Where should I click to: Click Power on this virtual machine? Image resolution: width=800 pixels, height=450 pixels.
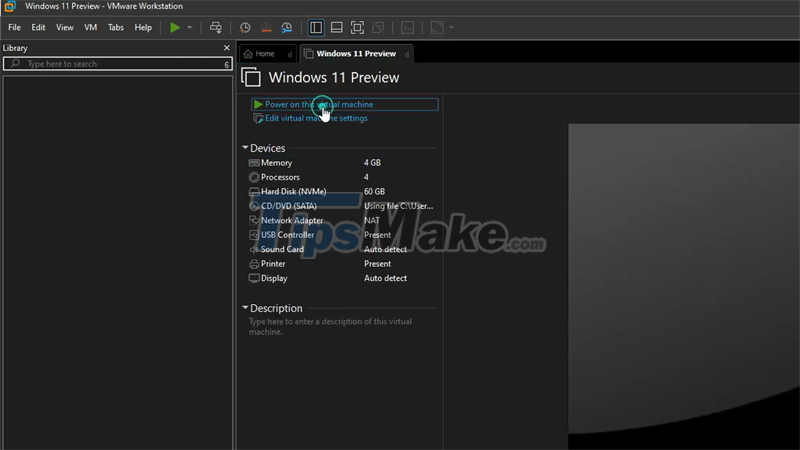(x=344, y=104)
